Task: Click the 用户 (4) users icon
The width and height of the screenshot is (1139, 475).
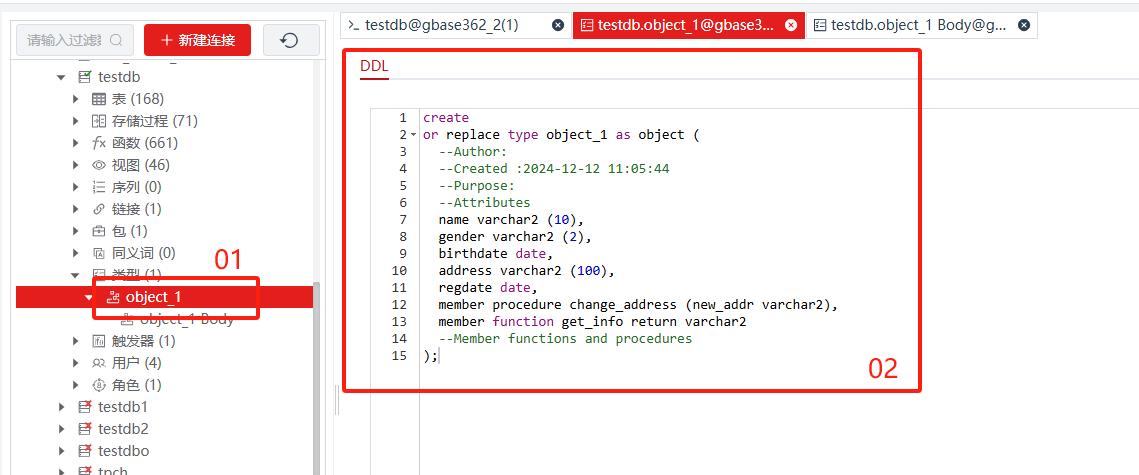Action: click(99, 363)
